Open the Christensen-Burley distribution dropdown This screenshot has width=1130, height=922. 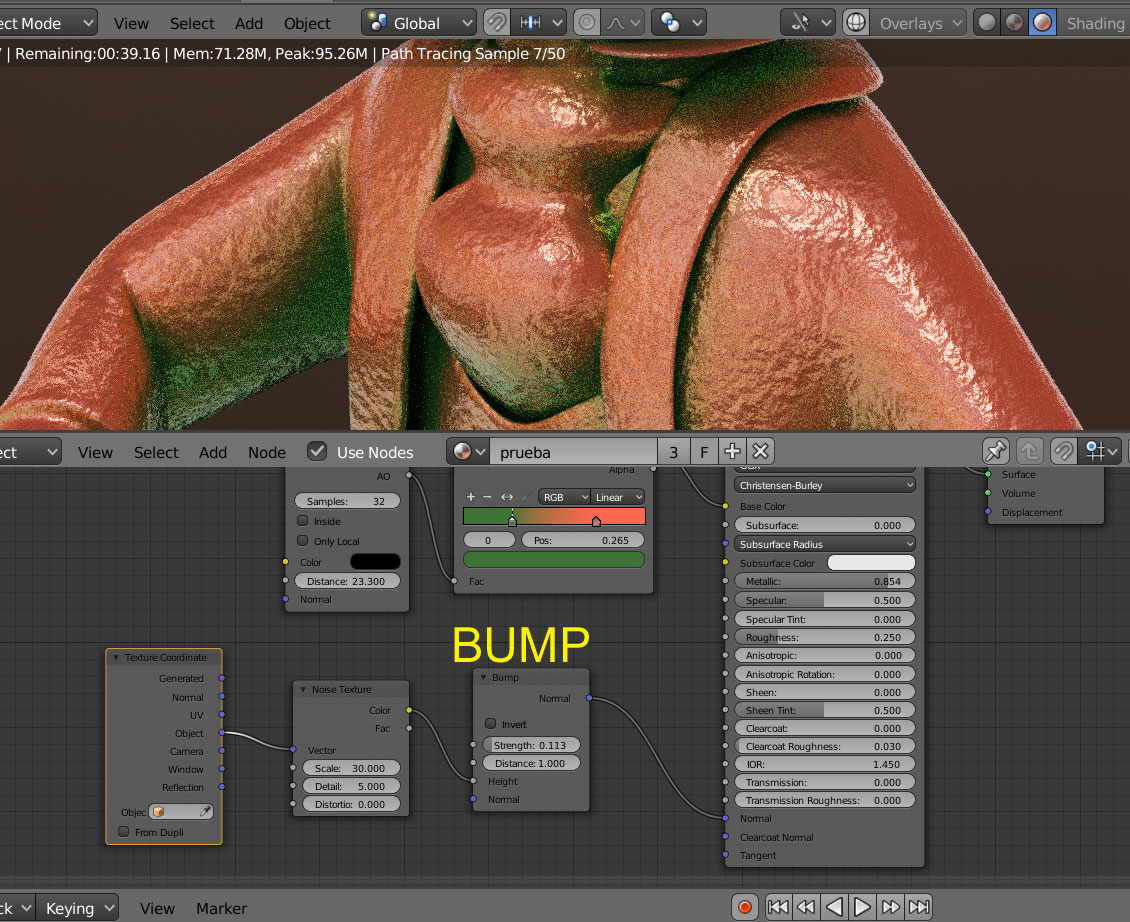coord(824,484)
